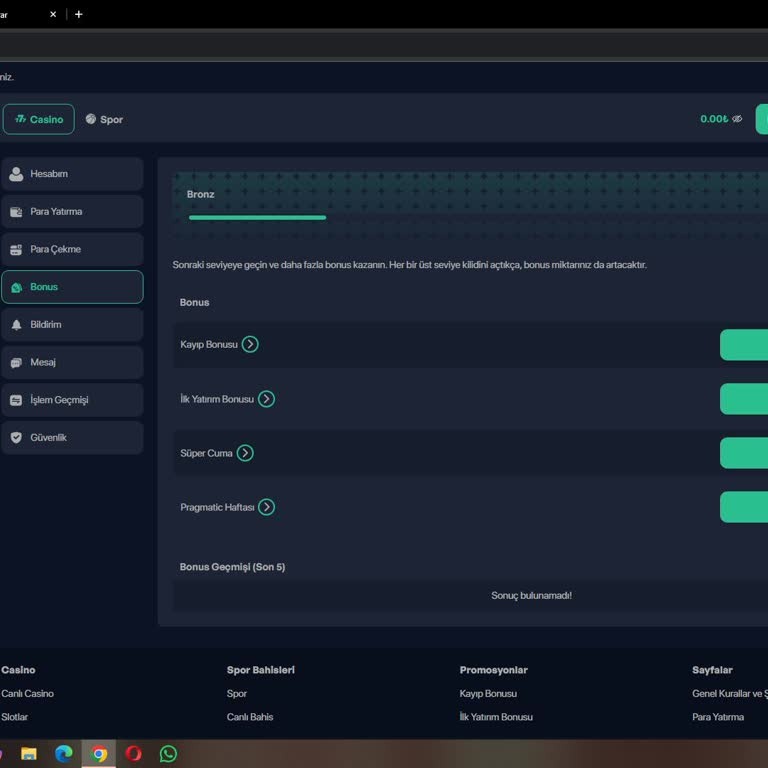Screen dimensions: 768x768
Task: Switch to the Casino tab
Action: click(38, 119)
